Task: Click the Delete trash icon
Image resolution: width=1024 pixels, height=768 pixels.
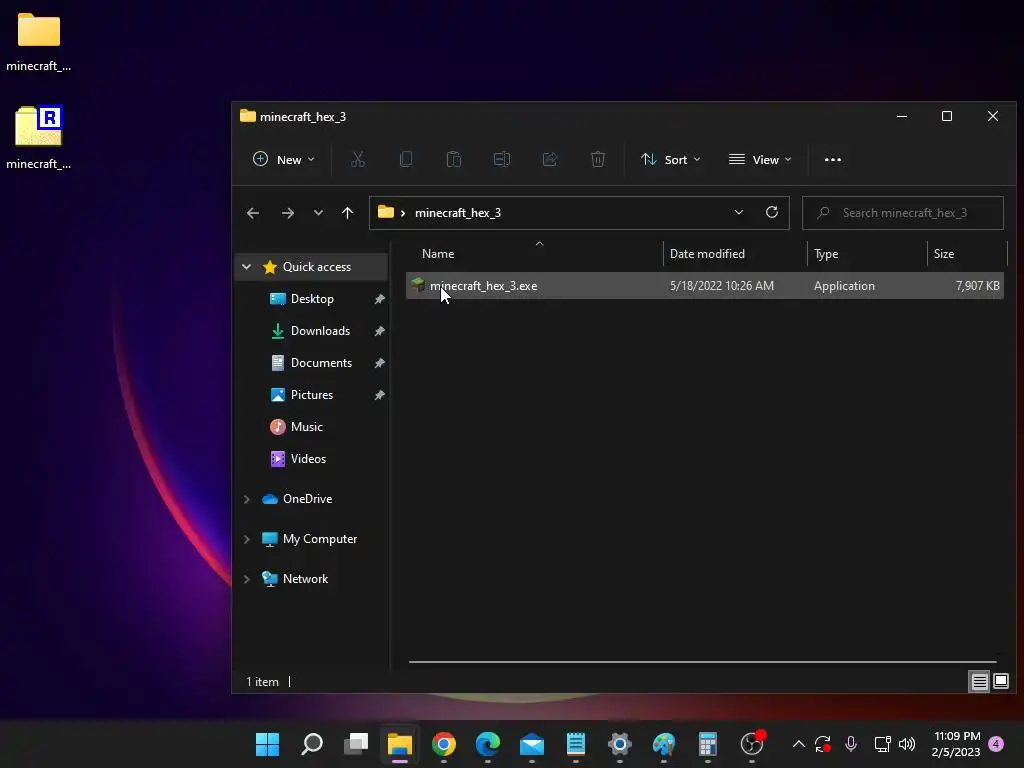Action: 598,159
